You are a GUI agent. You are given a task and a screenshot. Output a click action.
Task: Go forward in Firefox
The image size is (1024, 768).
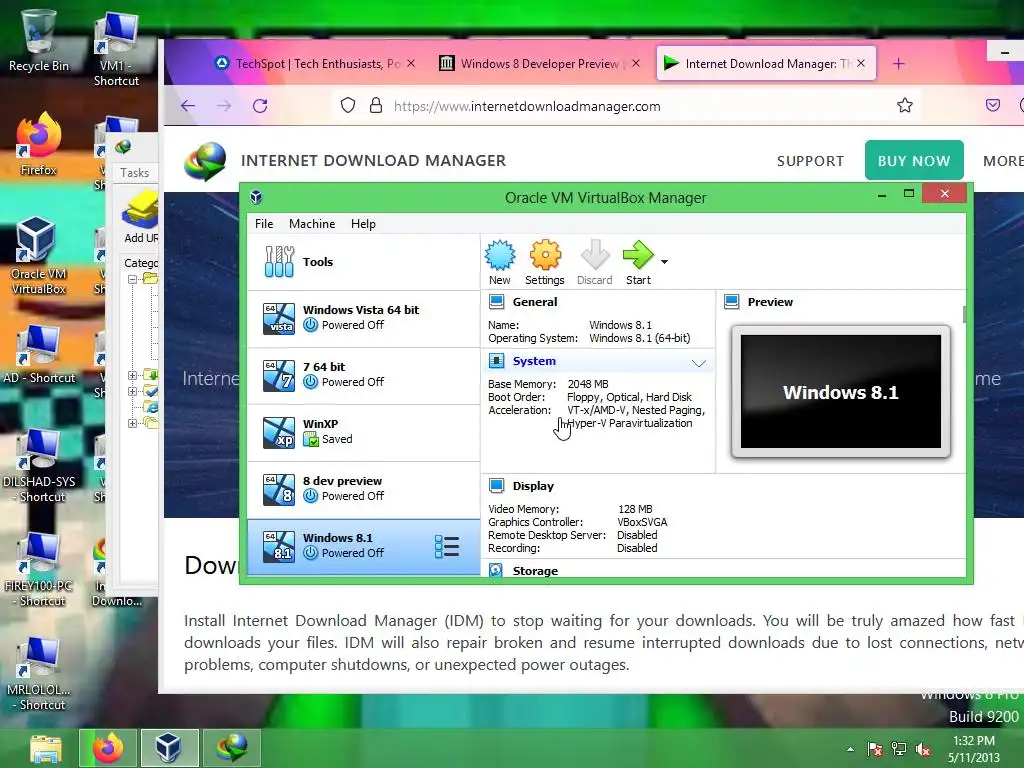point(224,106)
